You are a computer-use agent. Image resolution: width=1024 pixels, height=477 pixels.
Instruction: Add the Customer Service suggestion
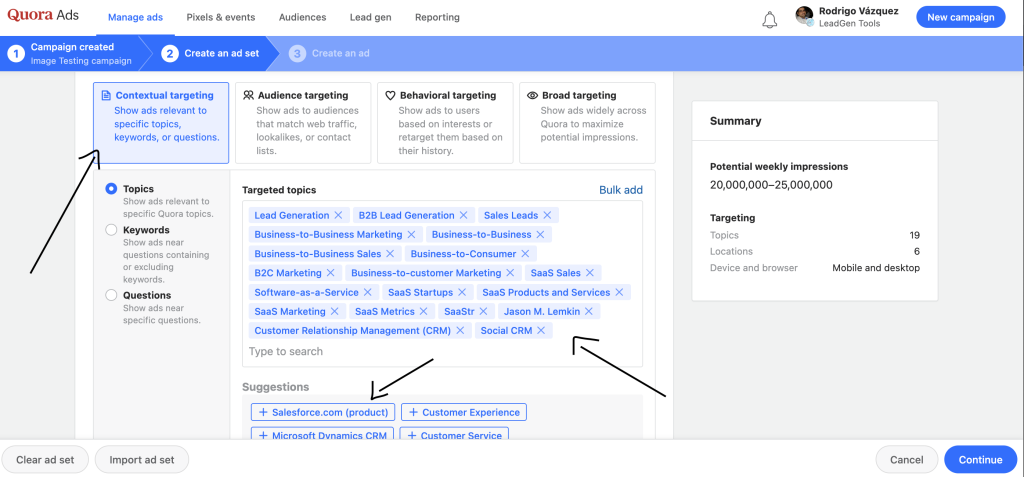coord(454,435)
